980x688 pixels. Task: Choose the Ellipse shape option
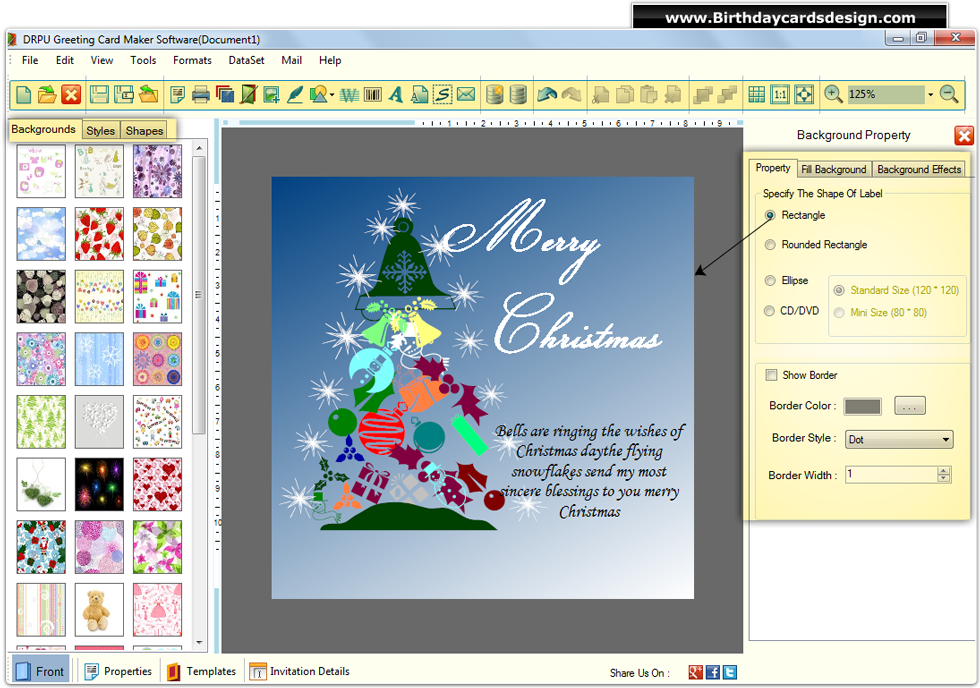(x=770, y=281)
